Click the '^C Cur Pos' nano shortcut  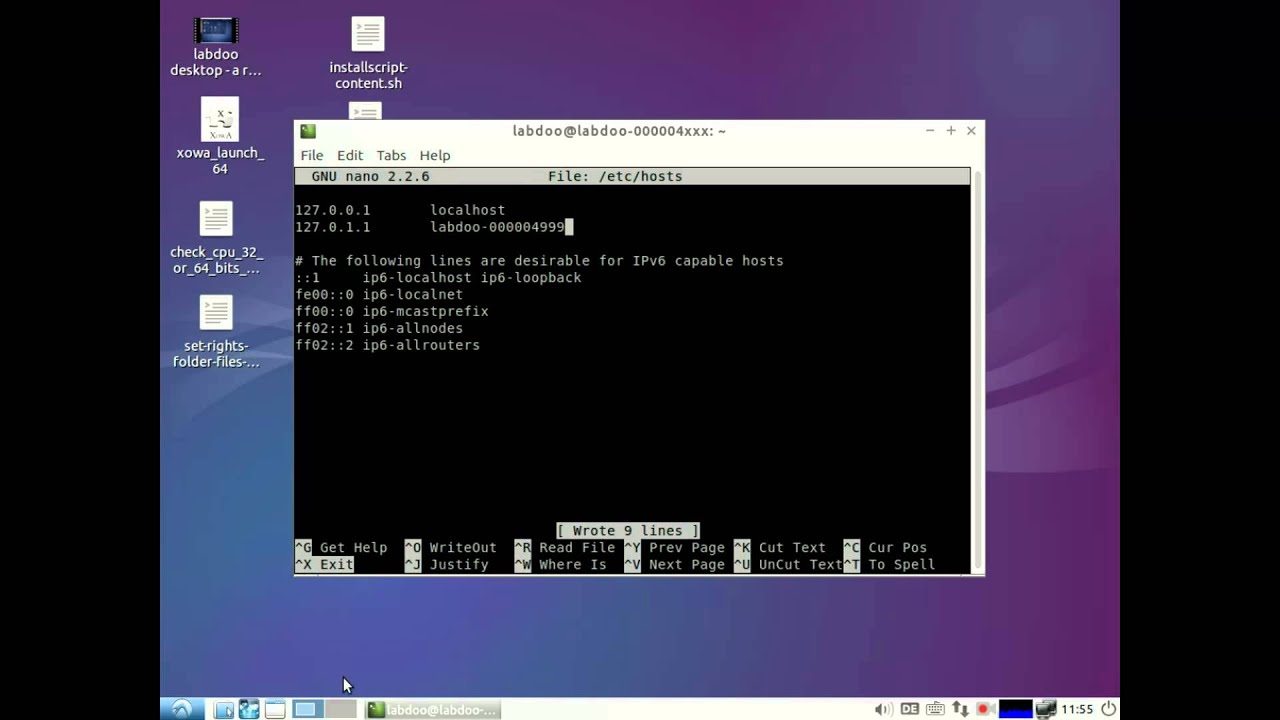point(885,548)
